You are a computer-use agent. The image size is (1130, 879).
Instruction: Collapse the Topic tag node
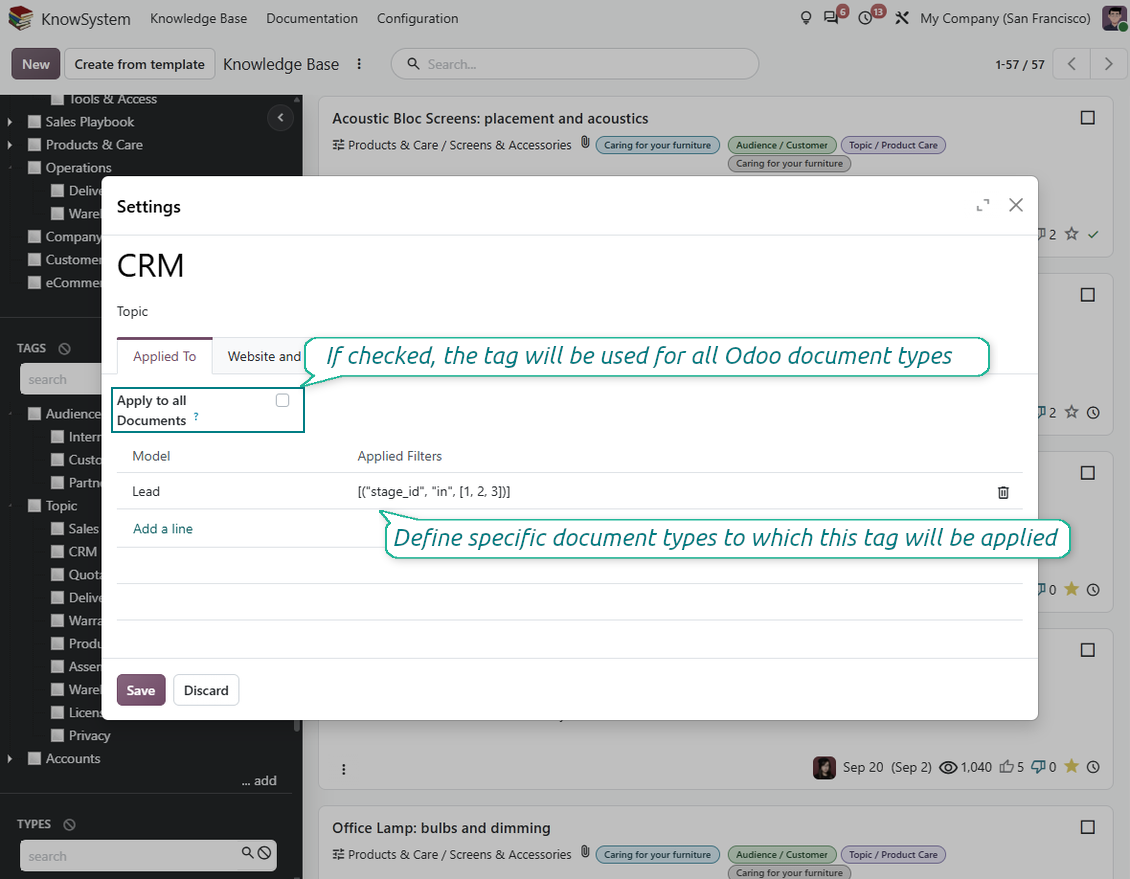coord(10,506)
